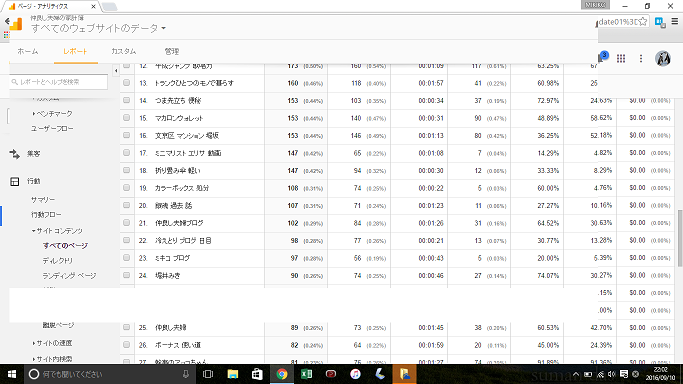
Task: Check the box for row 13
Action: [x=126, y=83]
